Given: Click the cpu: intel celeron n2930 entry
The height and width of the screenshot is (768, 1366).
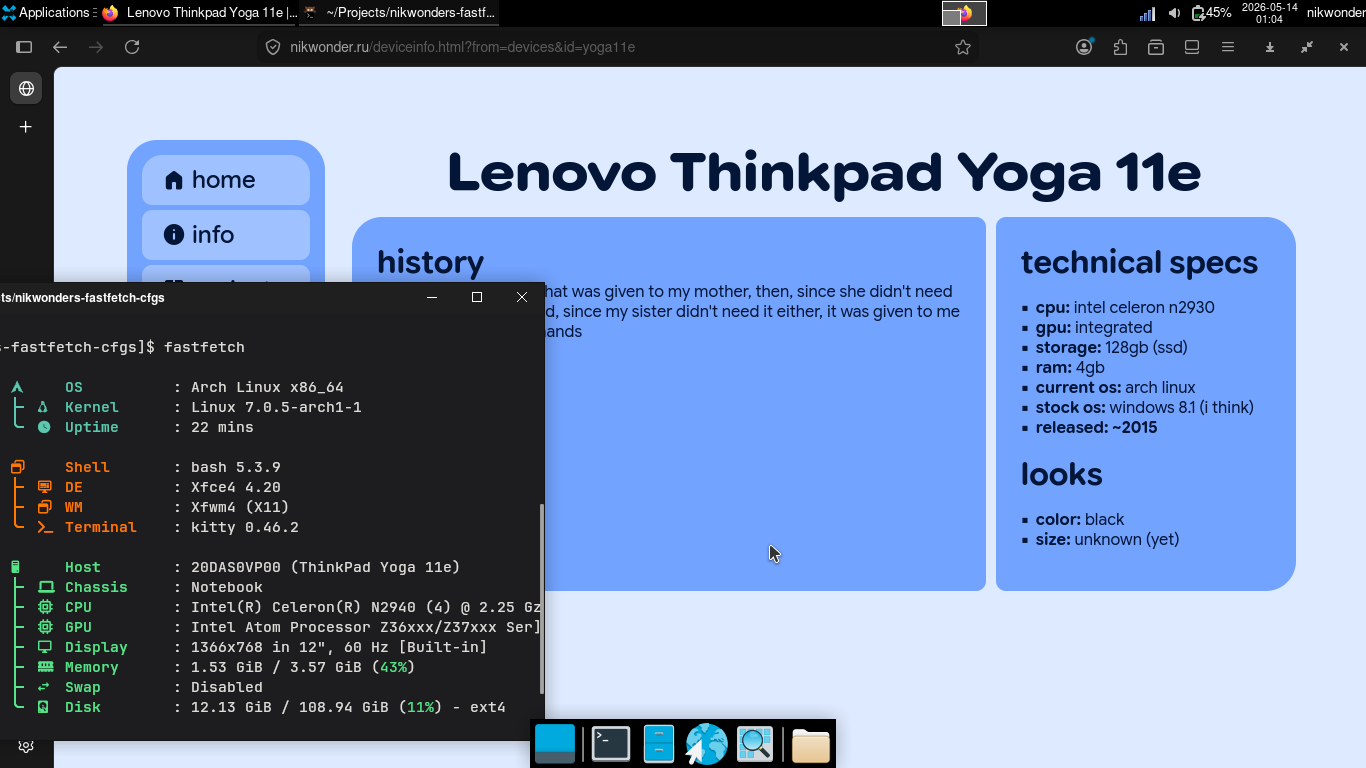Looking at the screenshot, I should [x=1125, y=308].
